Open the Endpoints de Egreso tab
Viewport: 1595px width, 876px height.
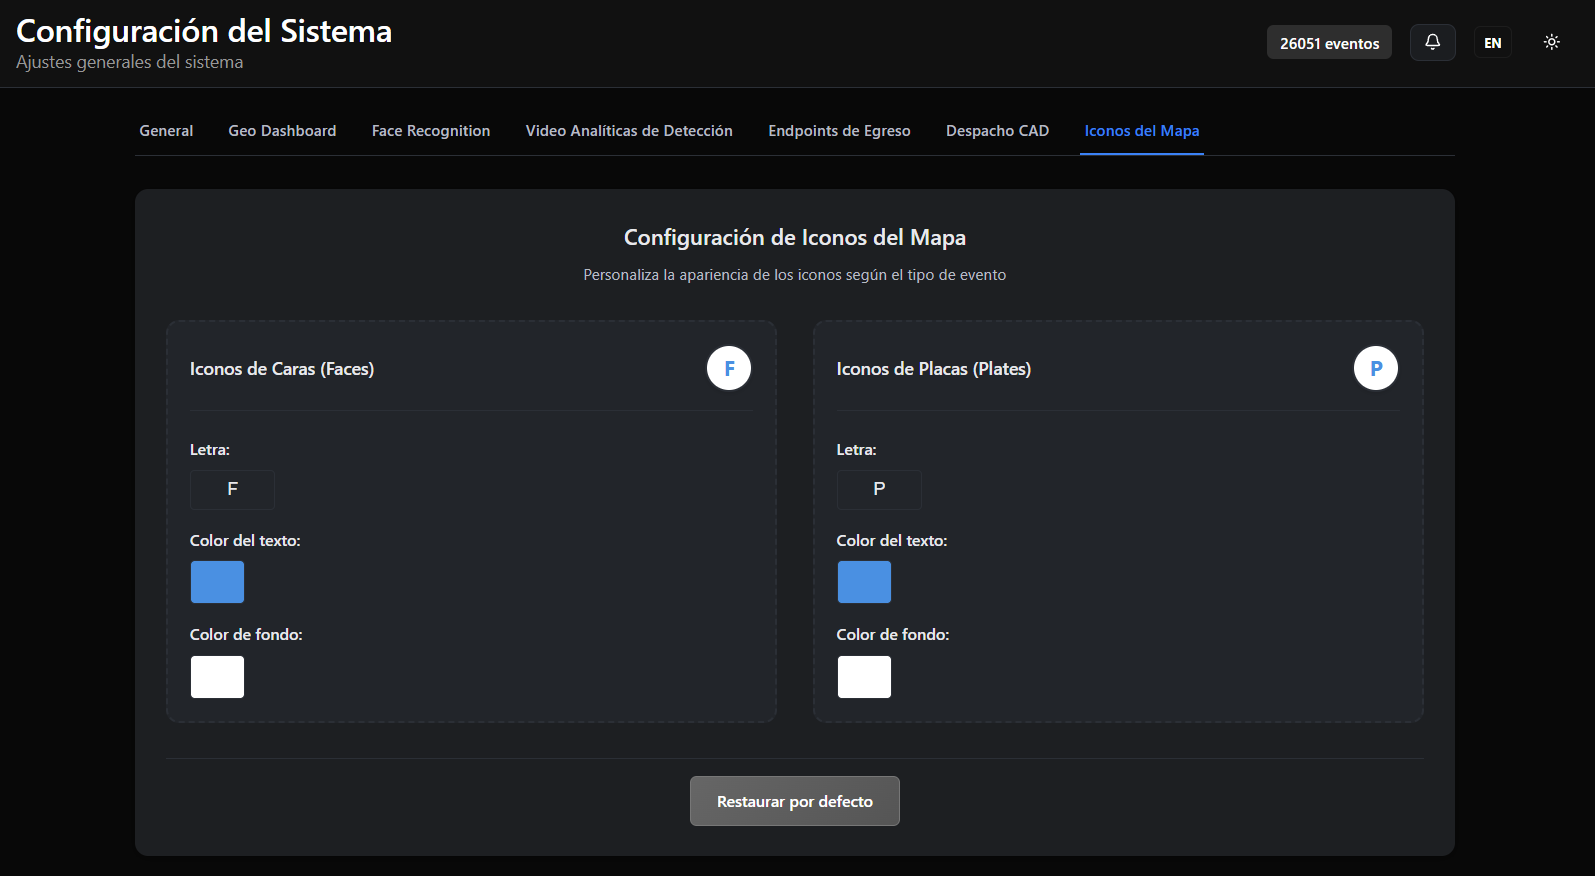[x=839, y=131]
